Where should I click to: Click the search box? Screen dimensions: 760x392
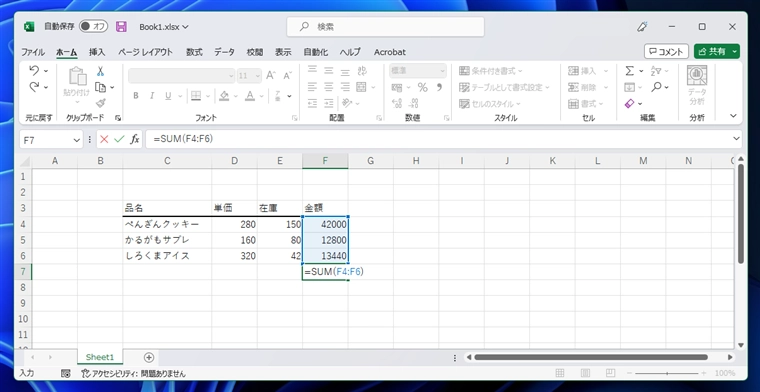pos(385,27)
